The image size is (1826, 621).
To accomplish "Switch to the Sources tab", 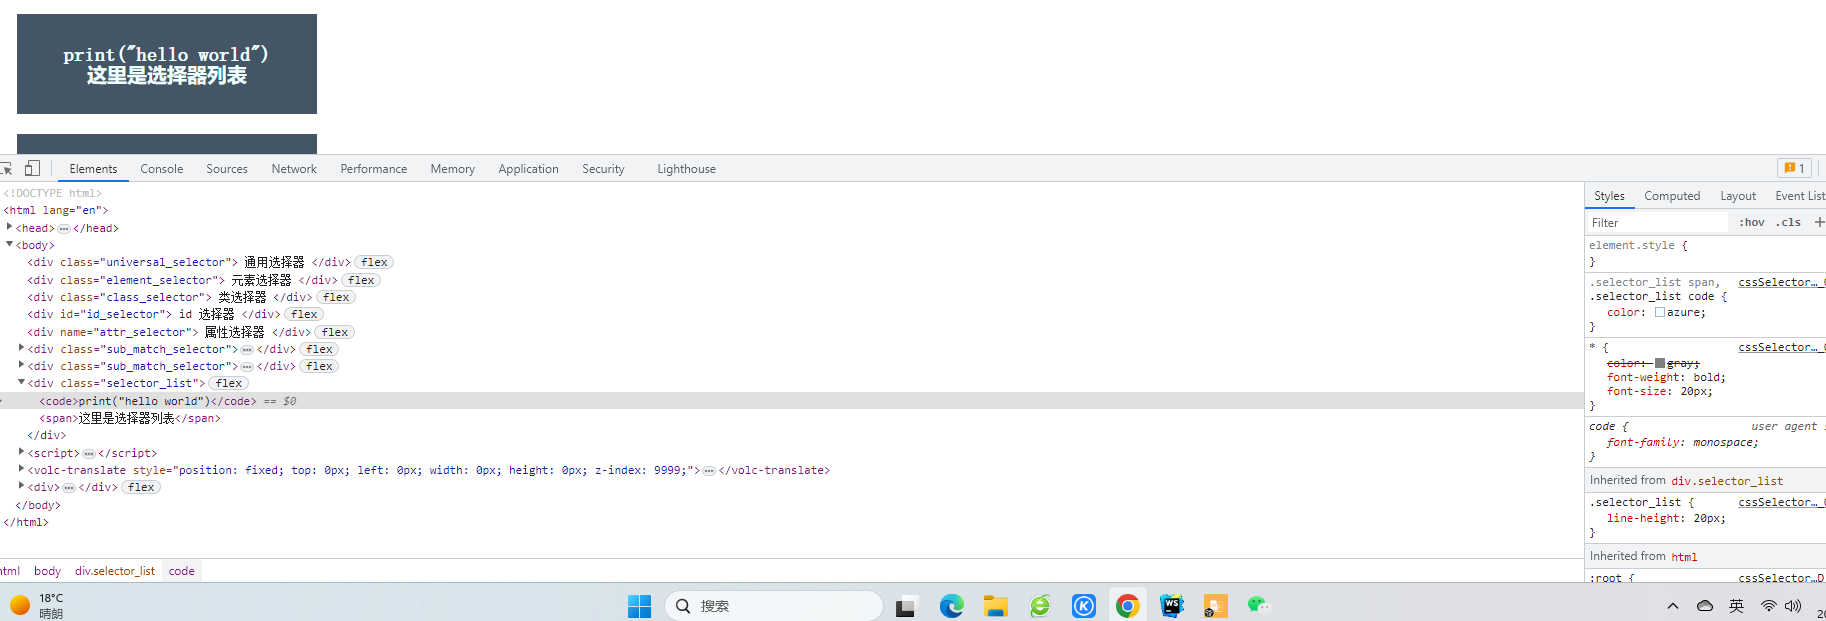I will (227, 169).
